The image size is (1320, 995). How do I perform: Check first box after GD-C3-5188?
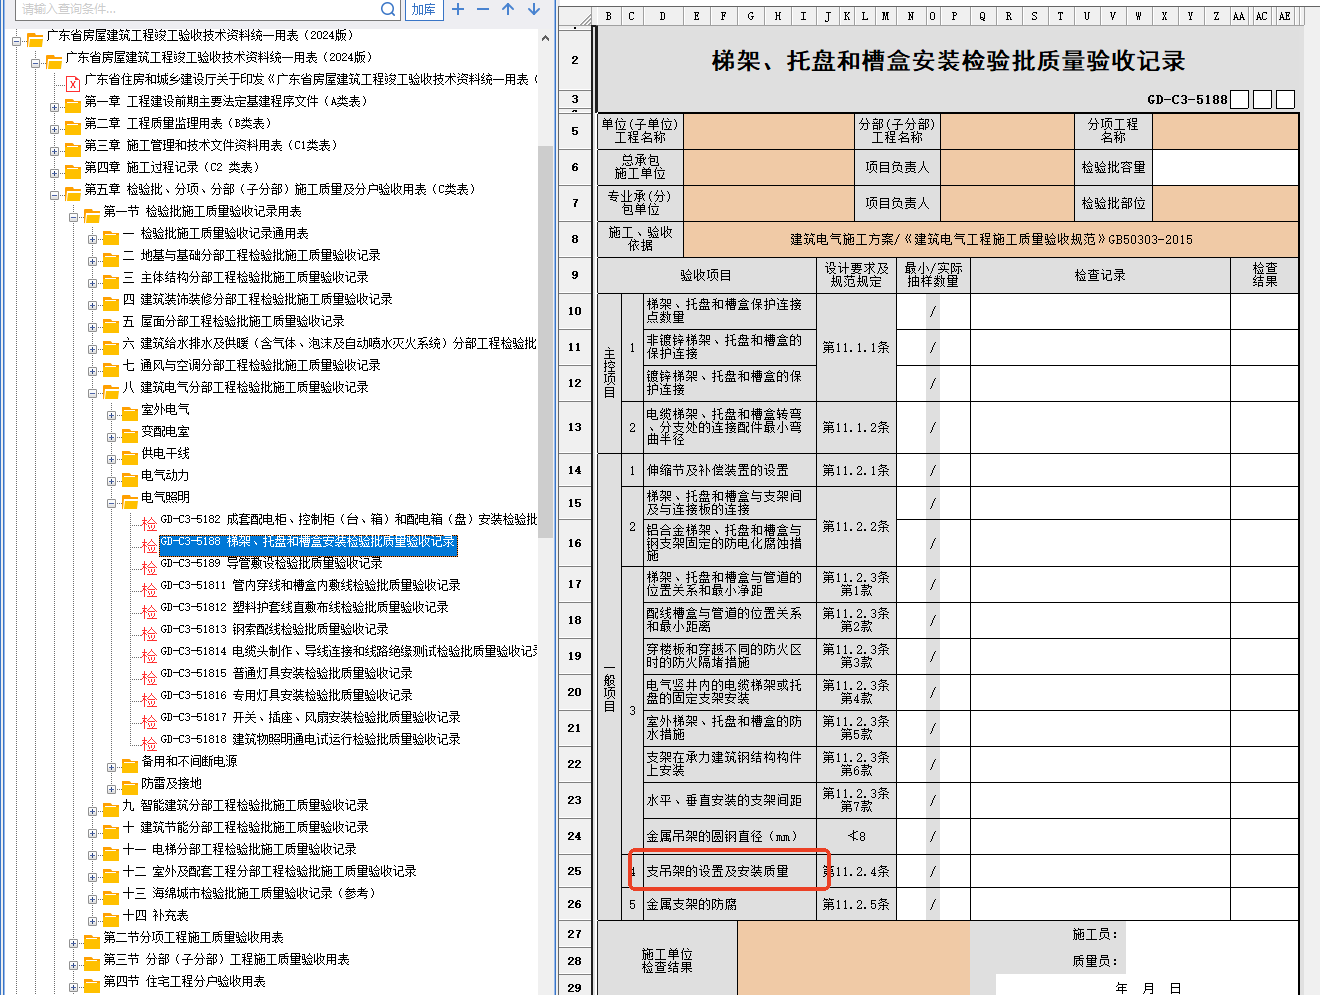[x=1239, y=99]
